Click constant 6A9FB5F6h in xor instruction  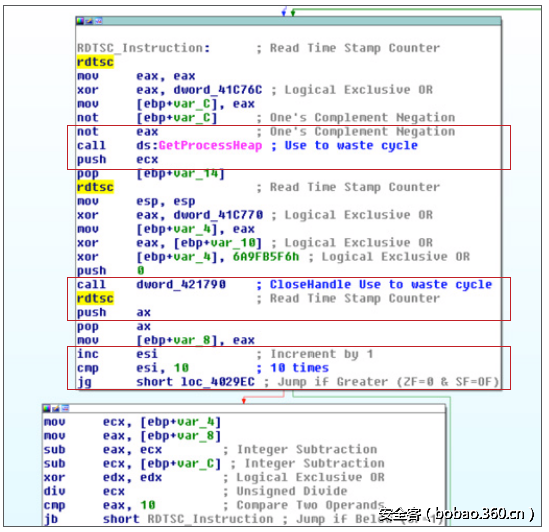point(266,257)
